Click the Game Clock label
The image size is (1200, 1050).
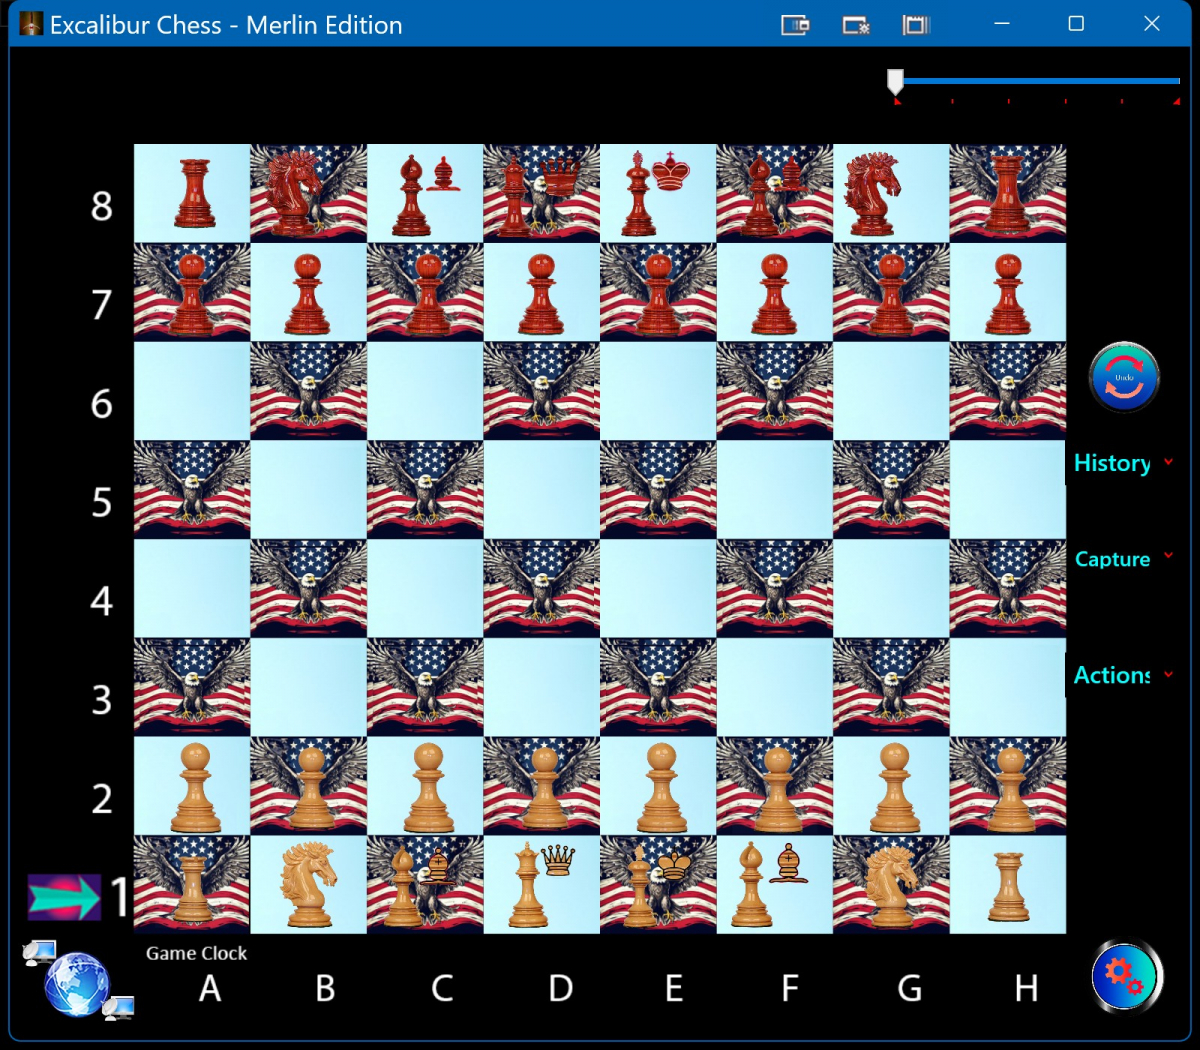pos(196,953)
